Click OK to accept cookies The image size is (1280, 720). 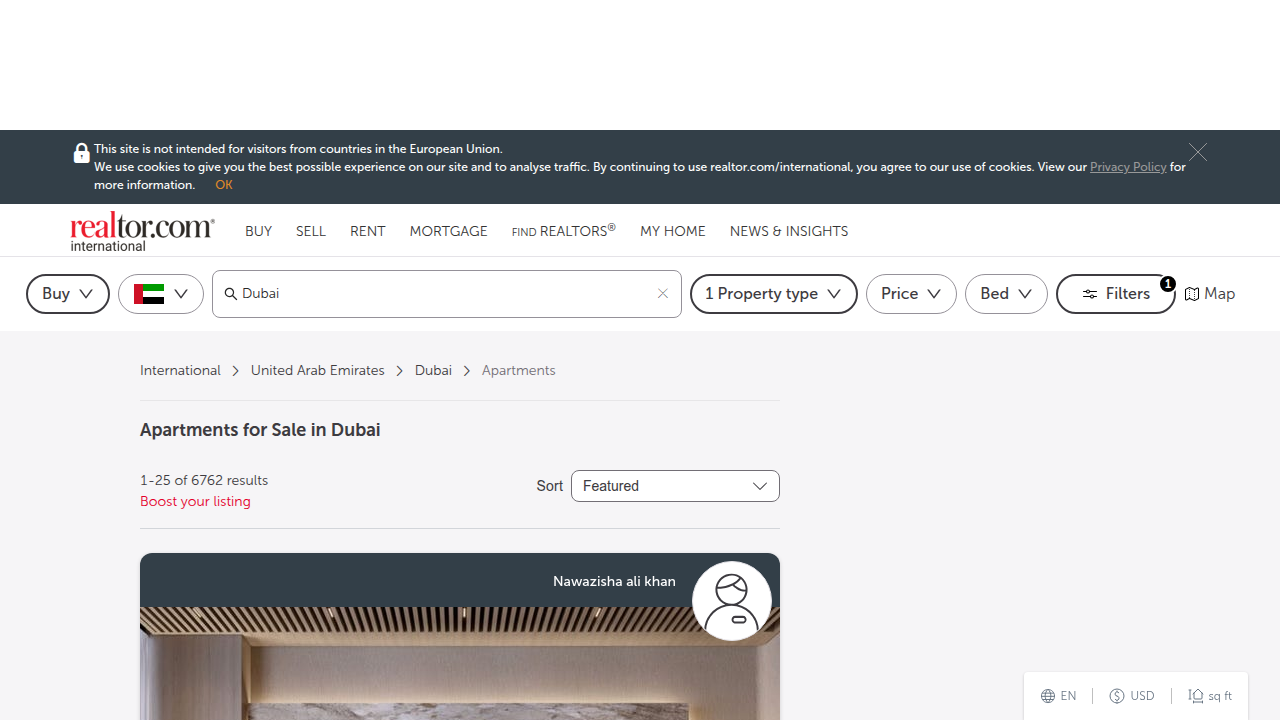point(224,185)
